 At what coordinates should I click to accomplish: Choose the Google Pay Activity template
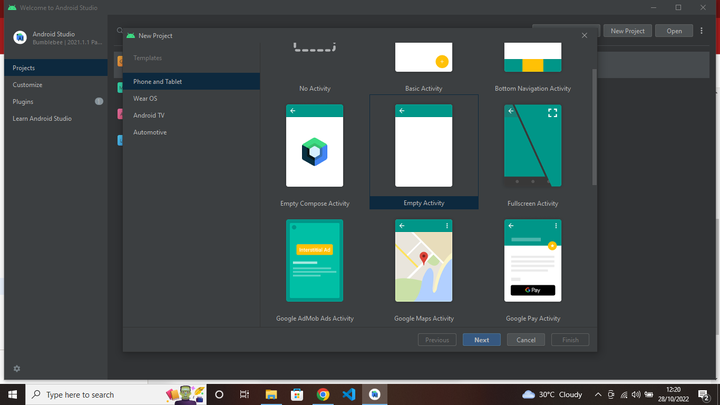[x=532, y=260]
